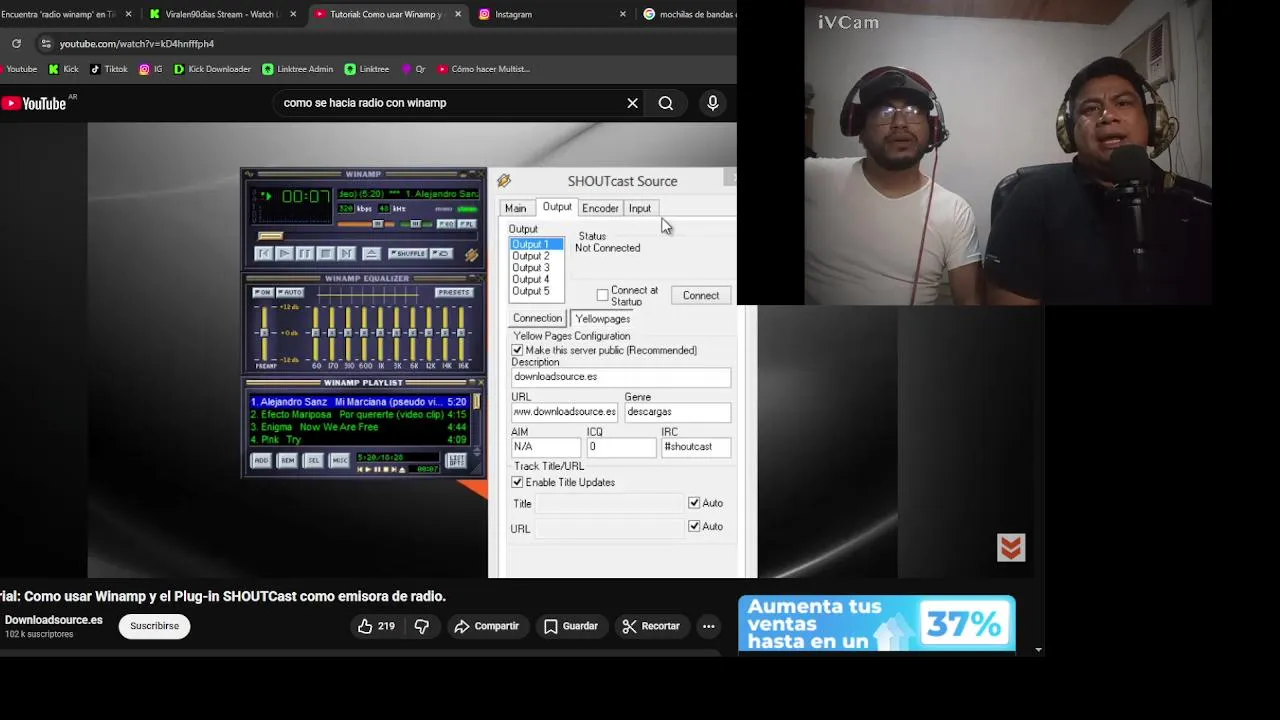Screen dimensions: 1280x720
Task: Click the Connect button
Action: (x=701, y=295)
